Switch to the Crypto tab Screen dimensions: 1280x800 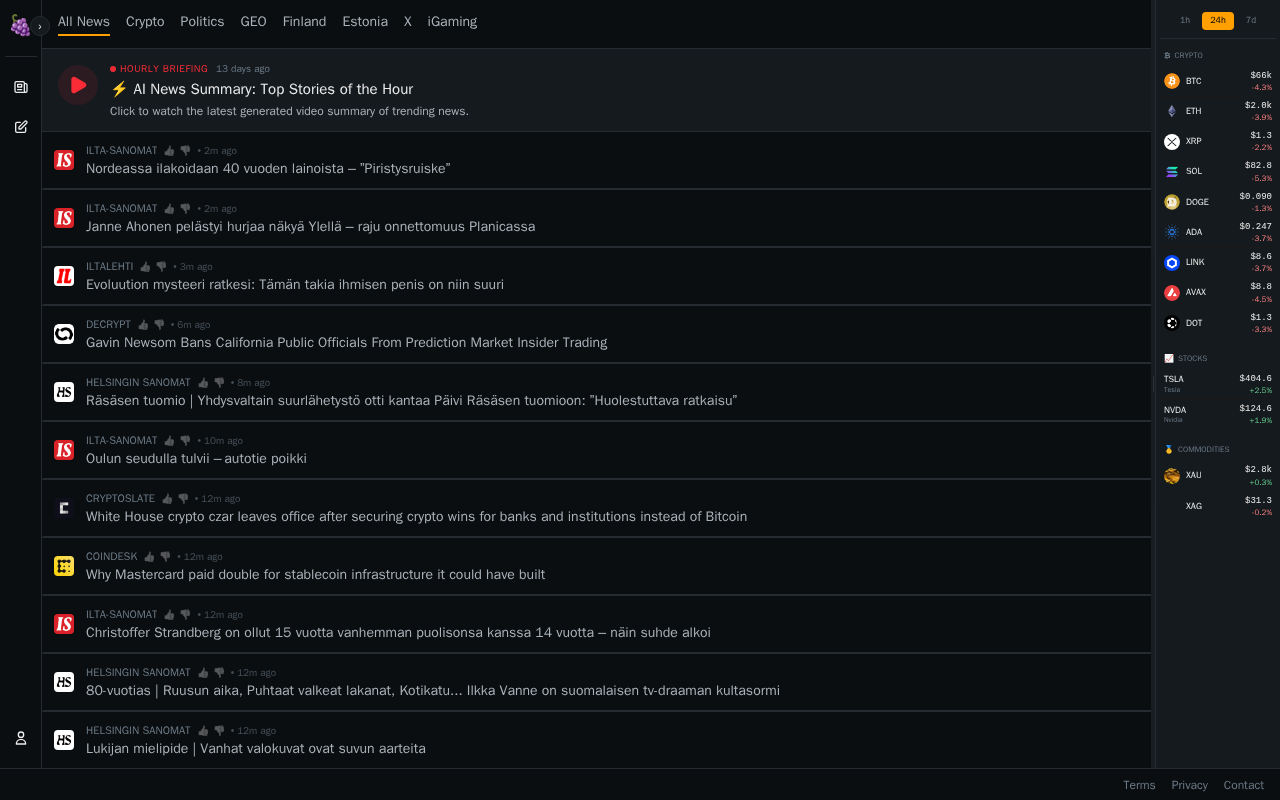point(145,22)
